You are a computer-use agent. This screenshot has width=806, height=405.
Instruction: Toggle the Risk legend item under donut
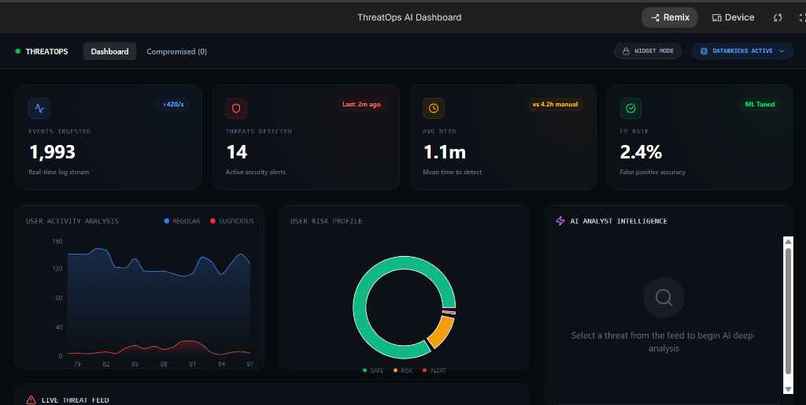[x=403, y=371]
